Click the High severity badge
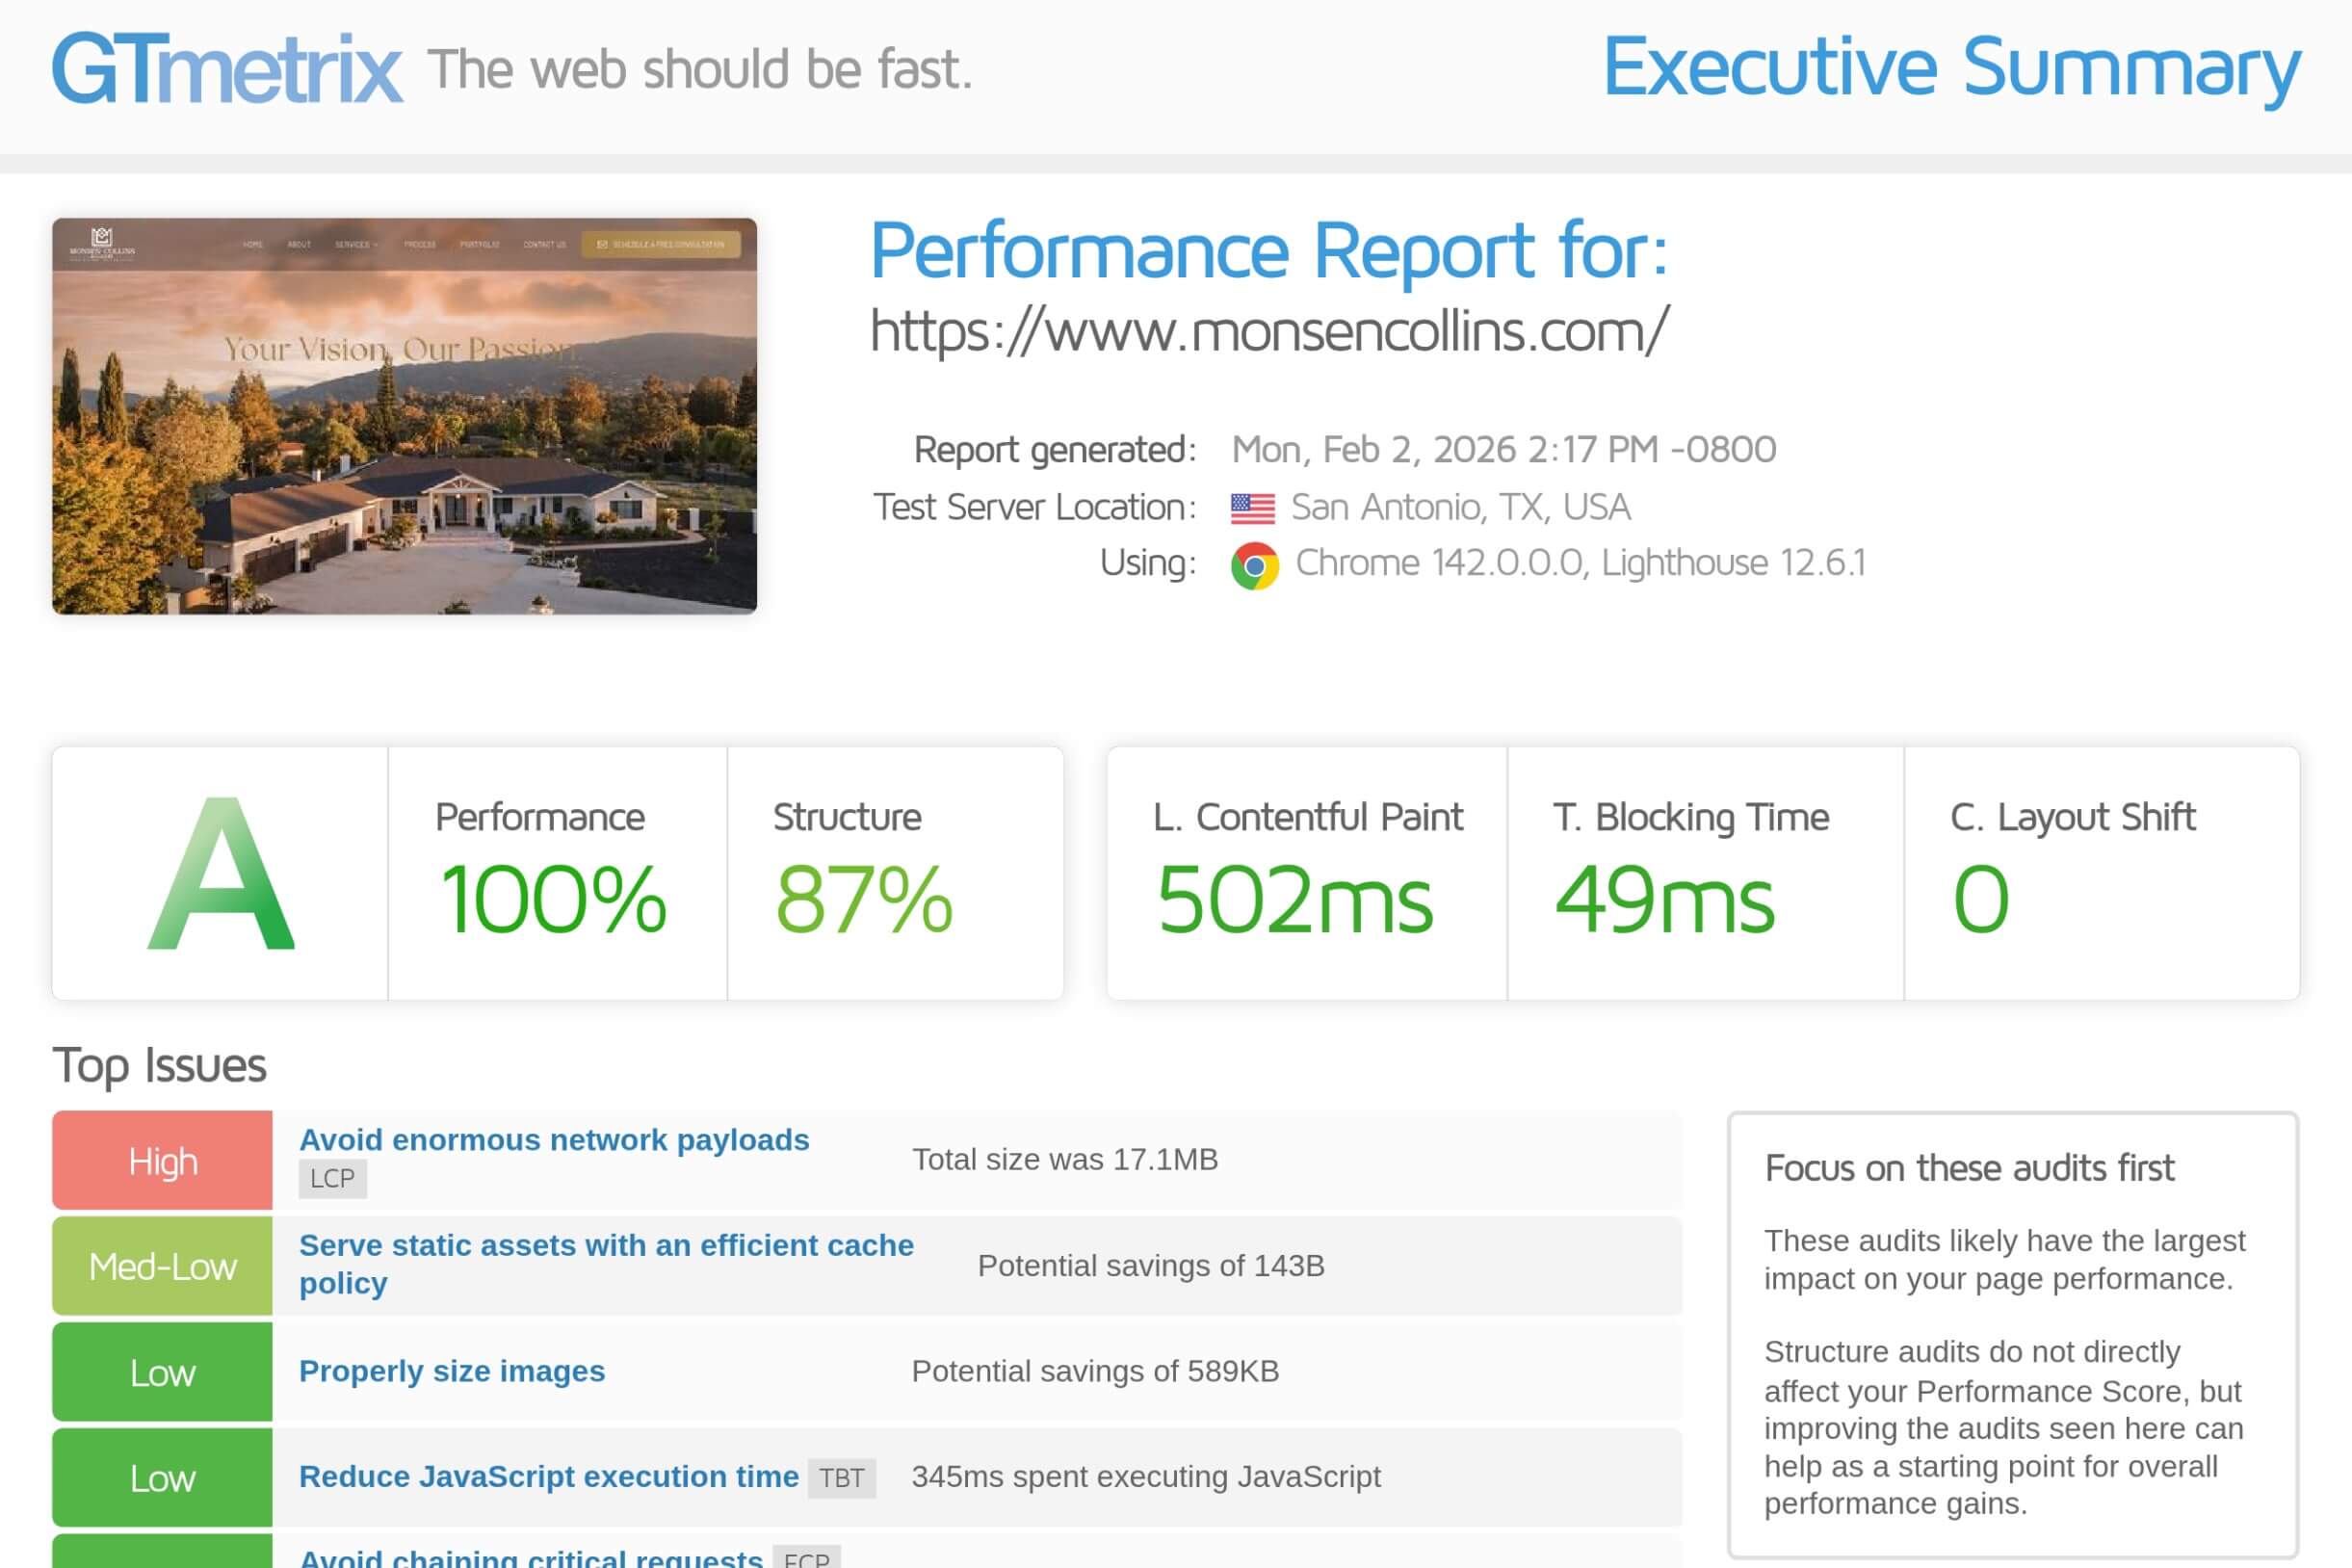This screenshot has width=2352, height=1568. (x=161, y=1160)
